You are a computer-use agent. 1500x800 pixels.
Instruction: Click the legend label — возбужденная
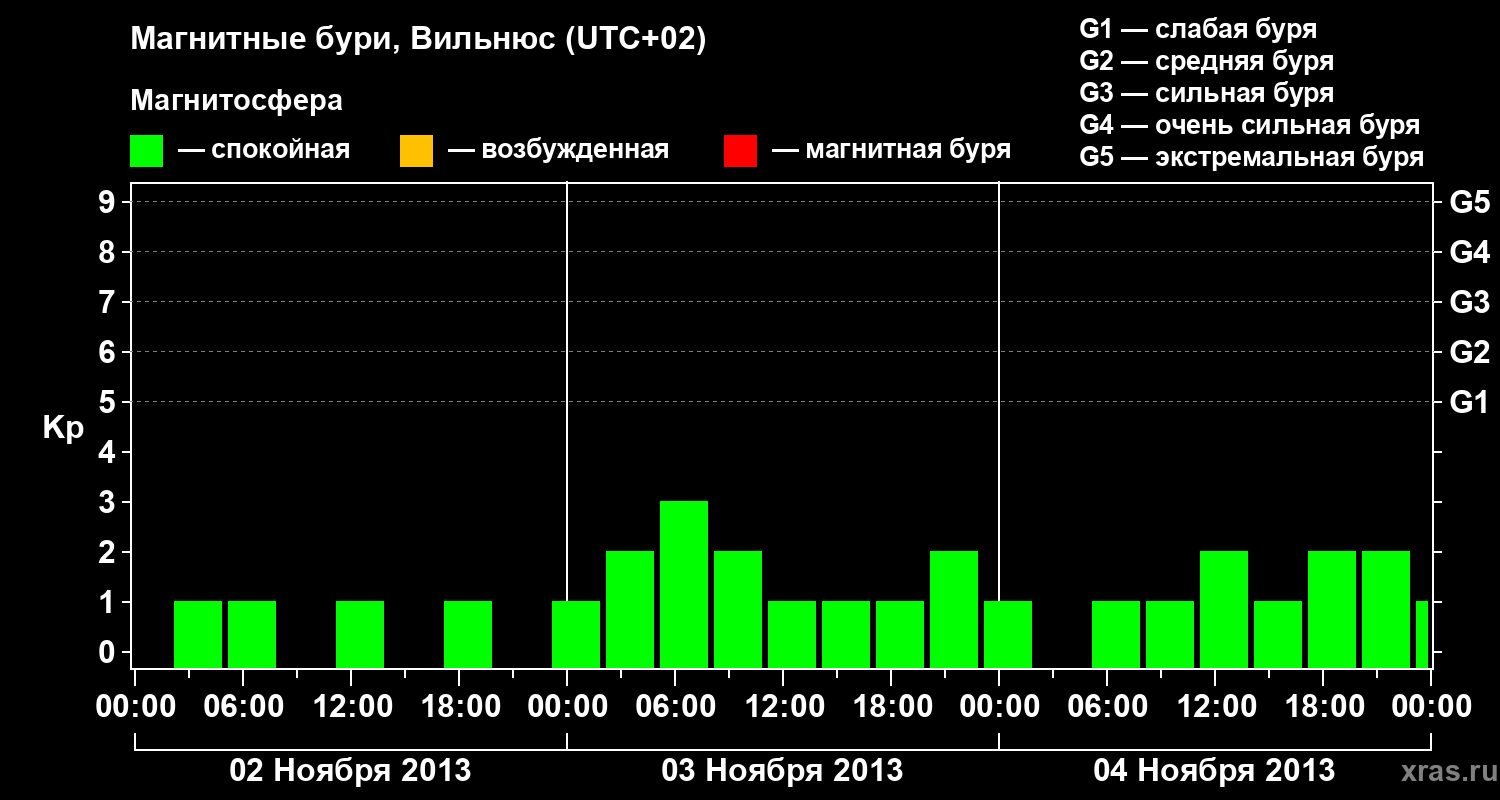(559, 150)
